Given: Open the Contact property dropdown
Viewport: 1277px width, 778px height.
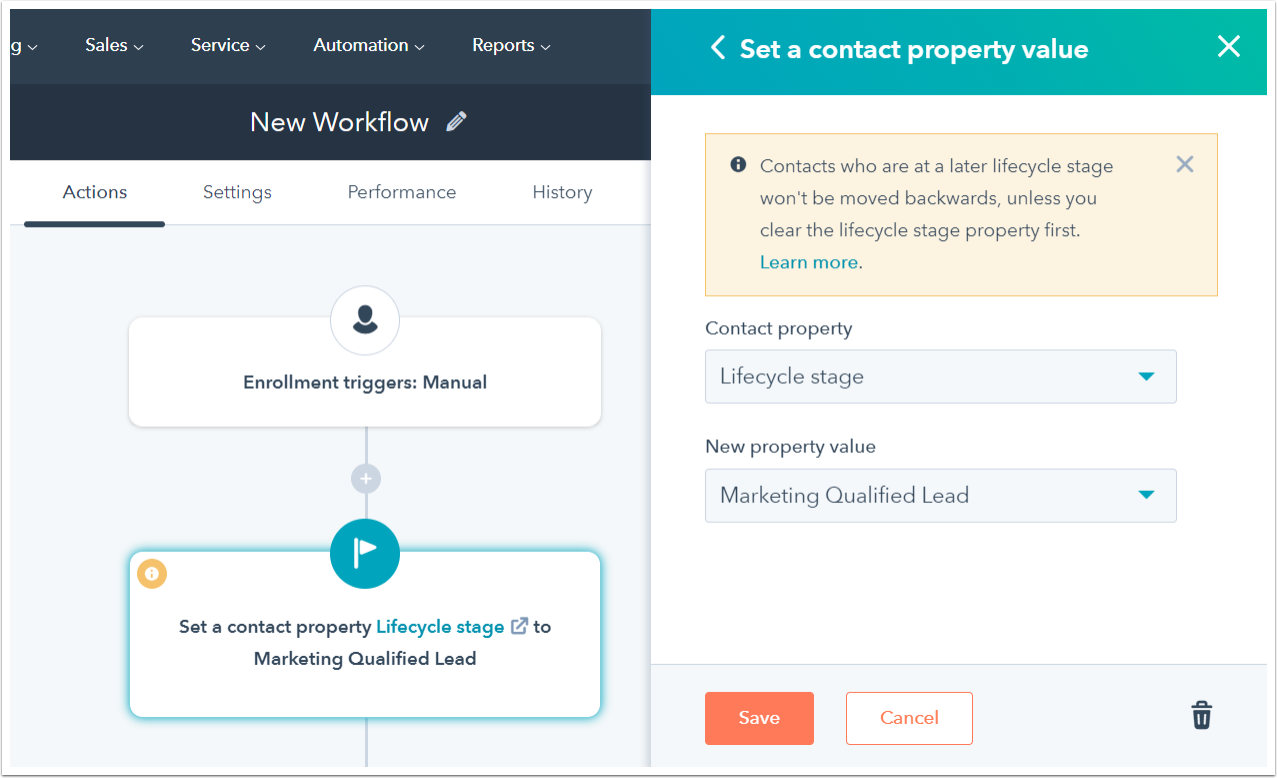Looking at the screenshot, I should [940, 377].
